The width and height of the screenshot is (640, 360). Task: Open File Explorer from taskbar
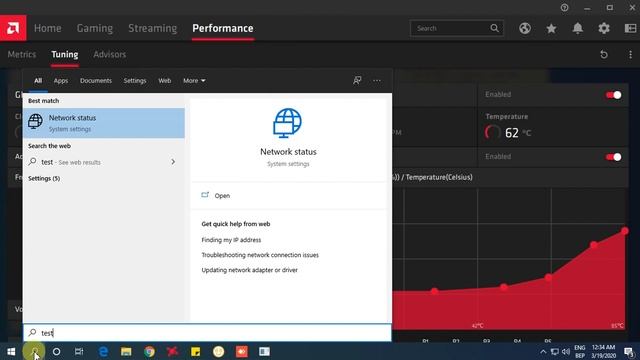point(126,351)
